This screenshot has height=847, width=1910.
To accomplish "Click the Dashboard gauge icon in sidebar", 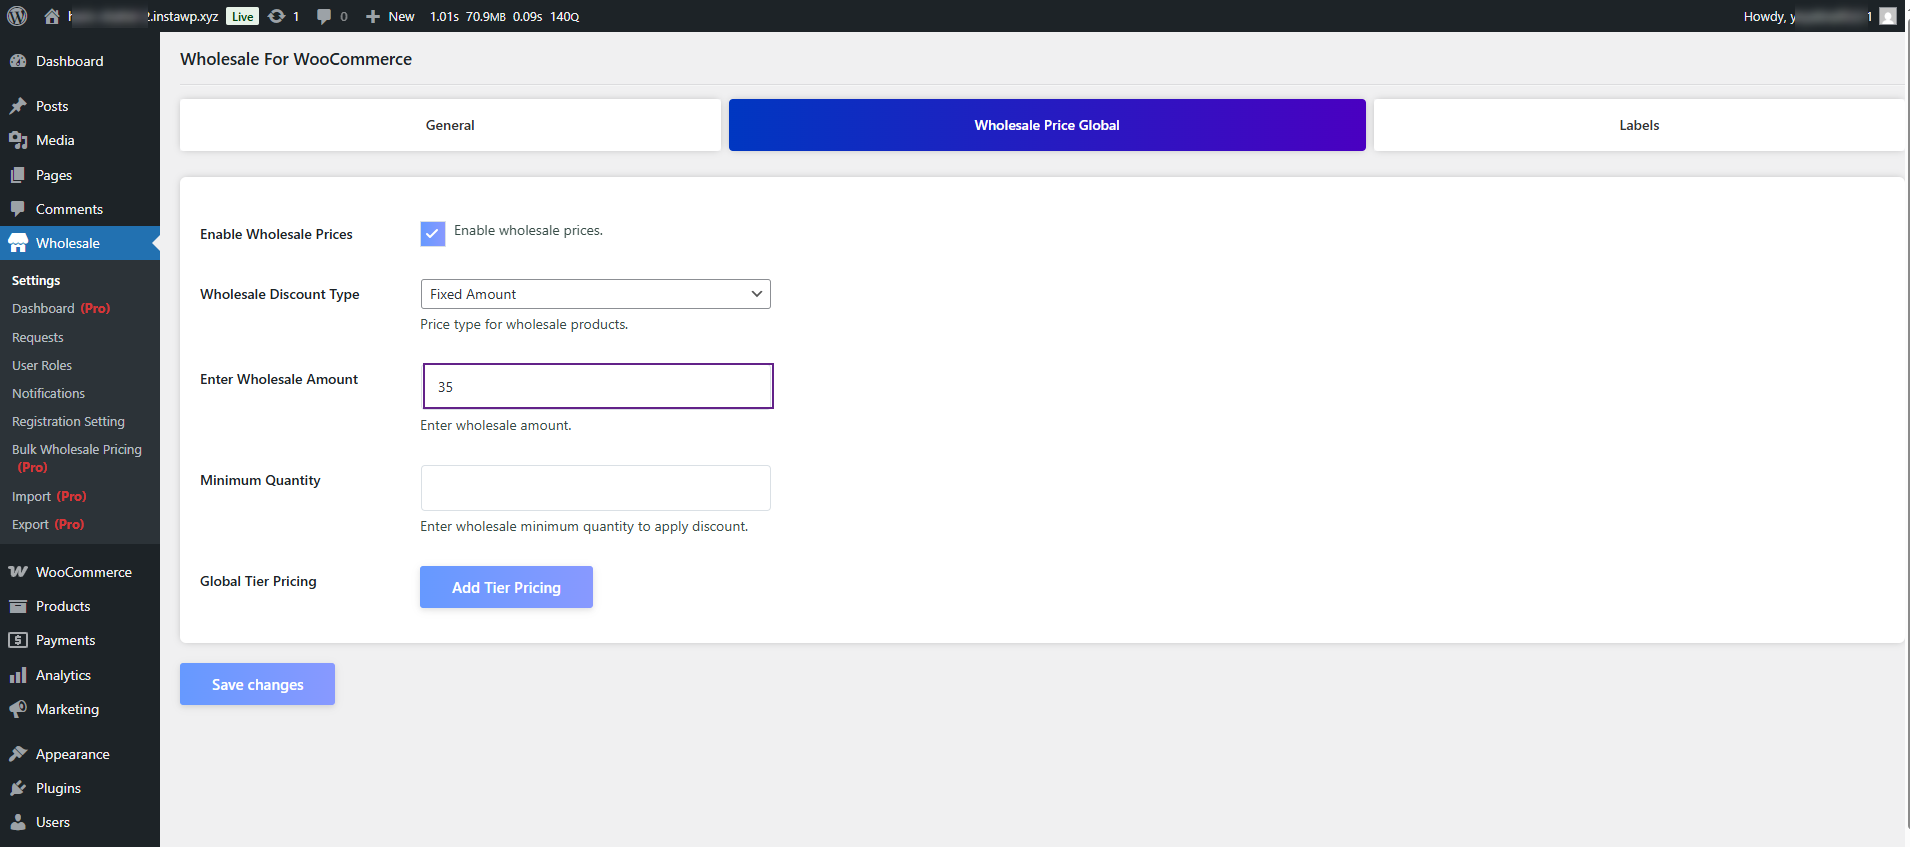I will click(18, 61).
